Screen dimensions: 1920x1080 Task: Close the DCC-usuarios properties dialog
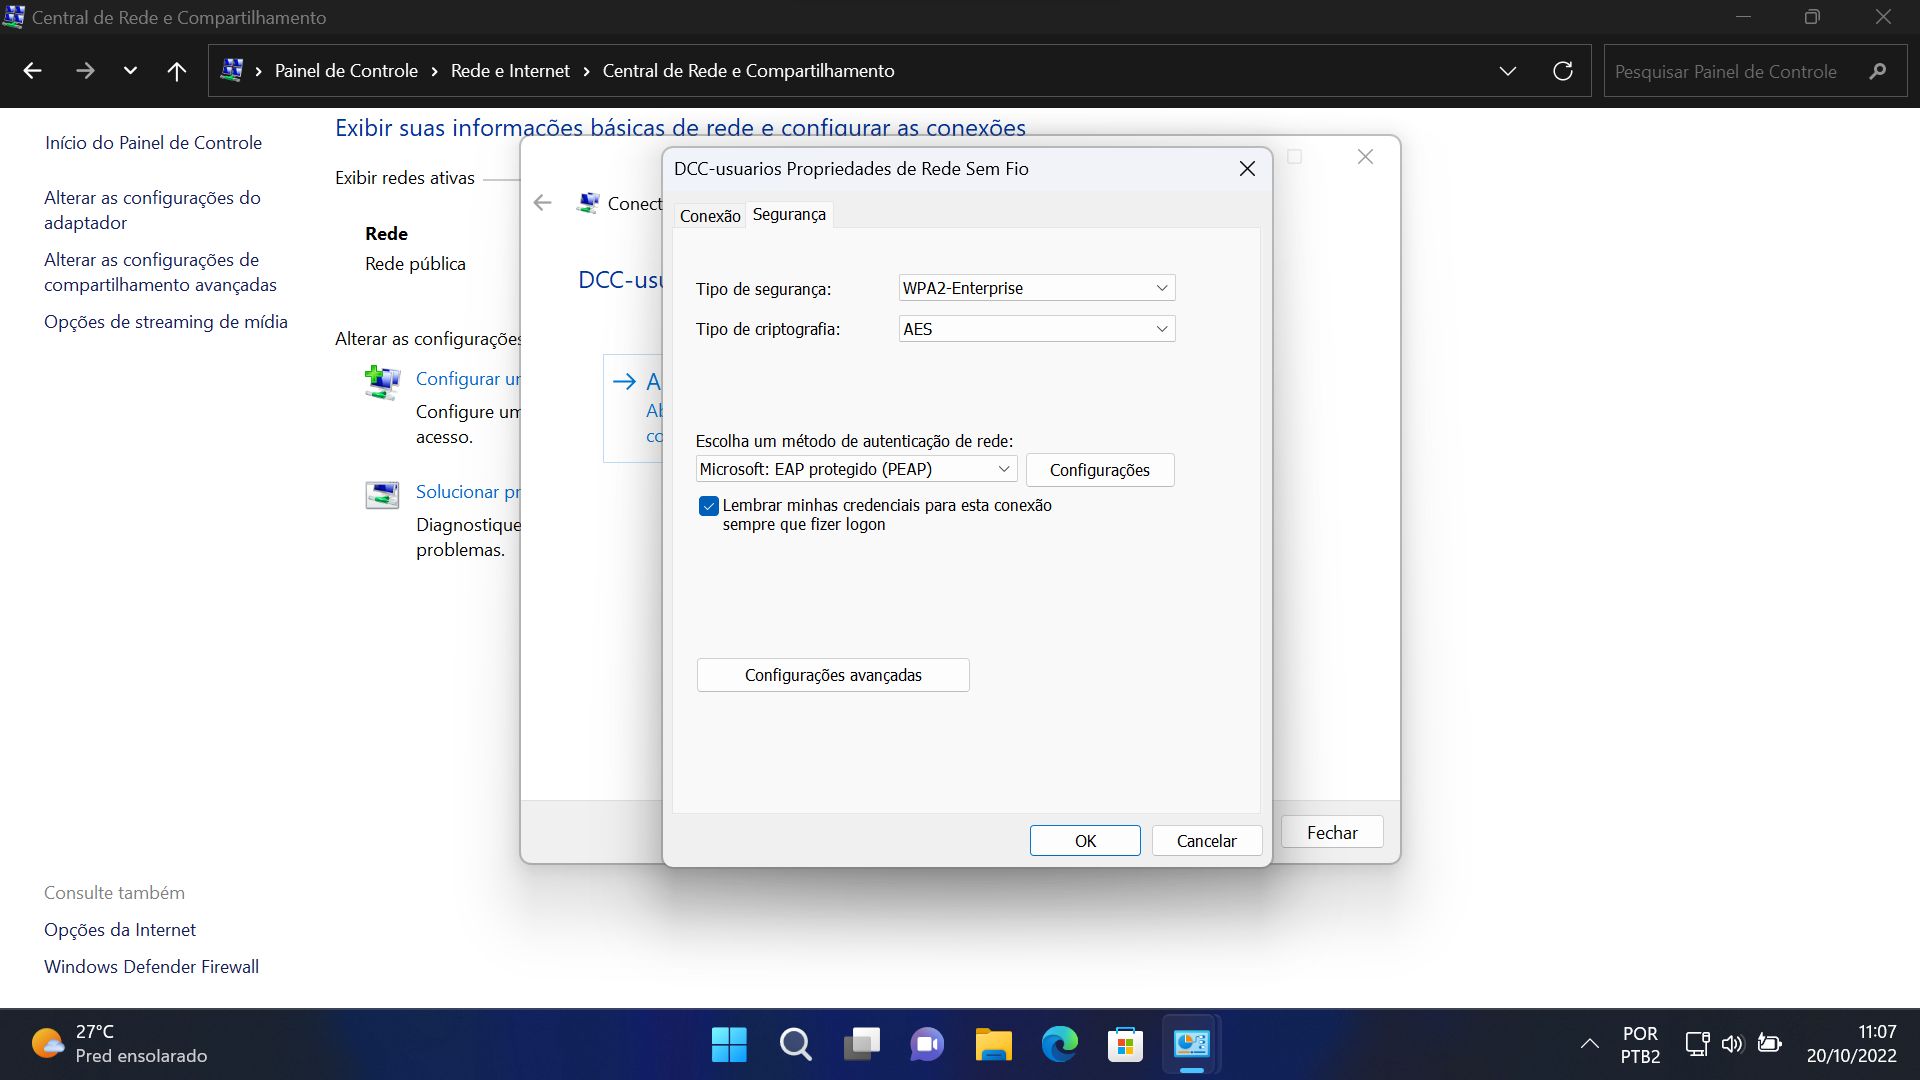(x=1247, y=169)
